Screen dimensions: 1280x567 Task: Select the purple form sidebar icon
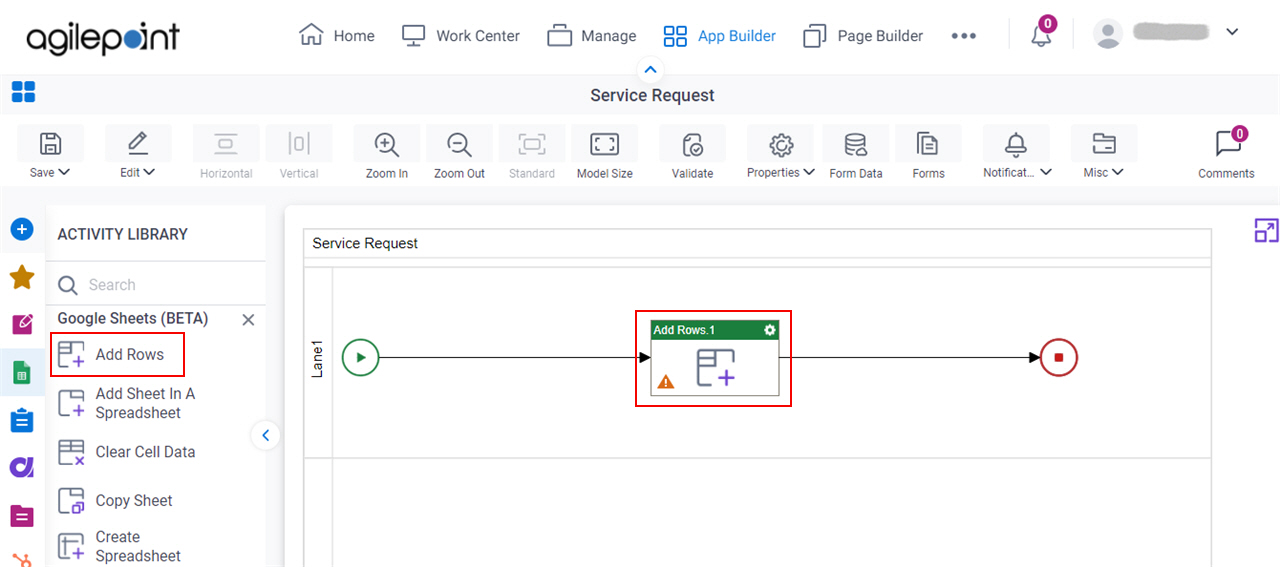(22, 516)
